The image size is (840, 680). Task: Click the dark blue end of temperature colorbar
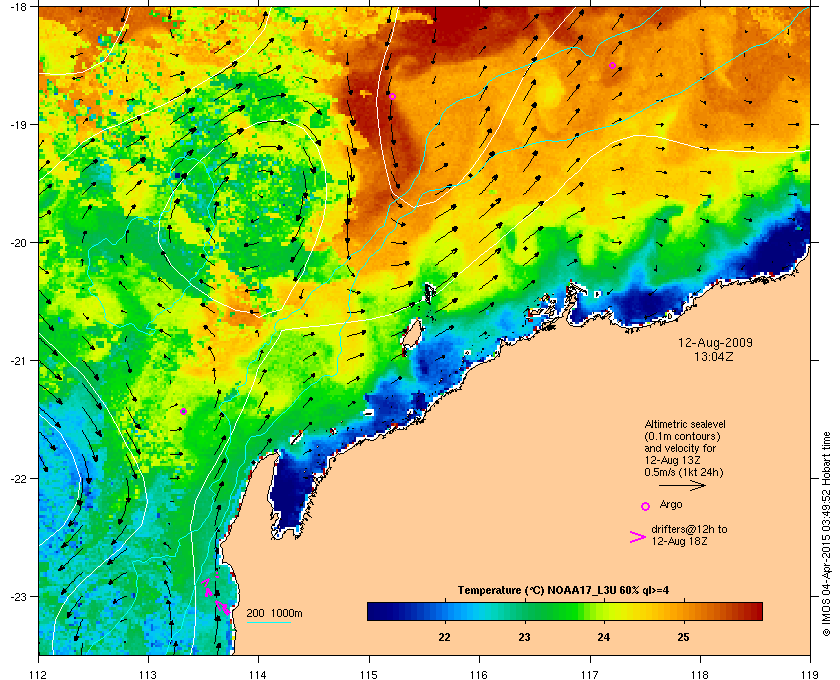[x=375, y=611]
